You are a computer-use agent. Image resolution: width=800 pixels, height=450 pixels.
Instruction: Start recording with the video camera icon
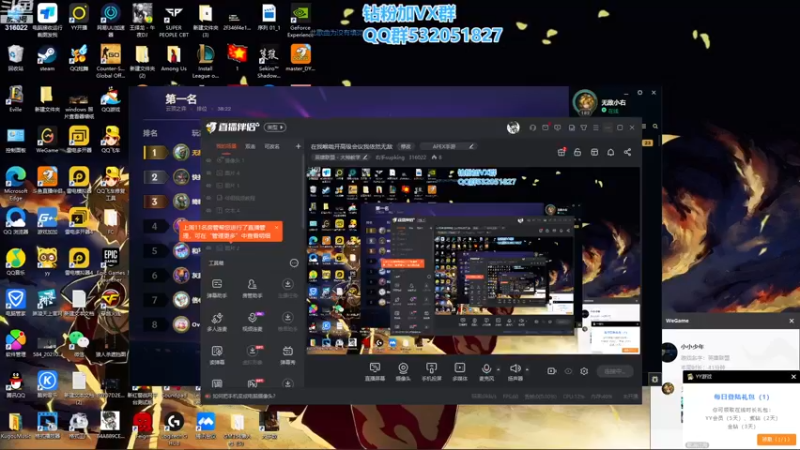pos(552,371)
